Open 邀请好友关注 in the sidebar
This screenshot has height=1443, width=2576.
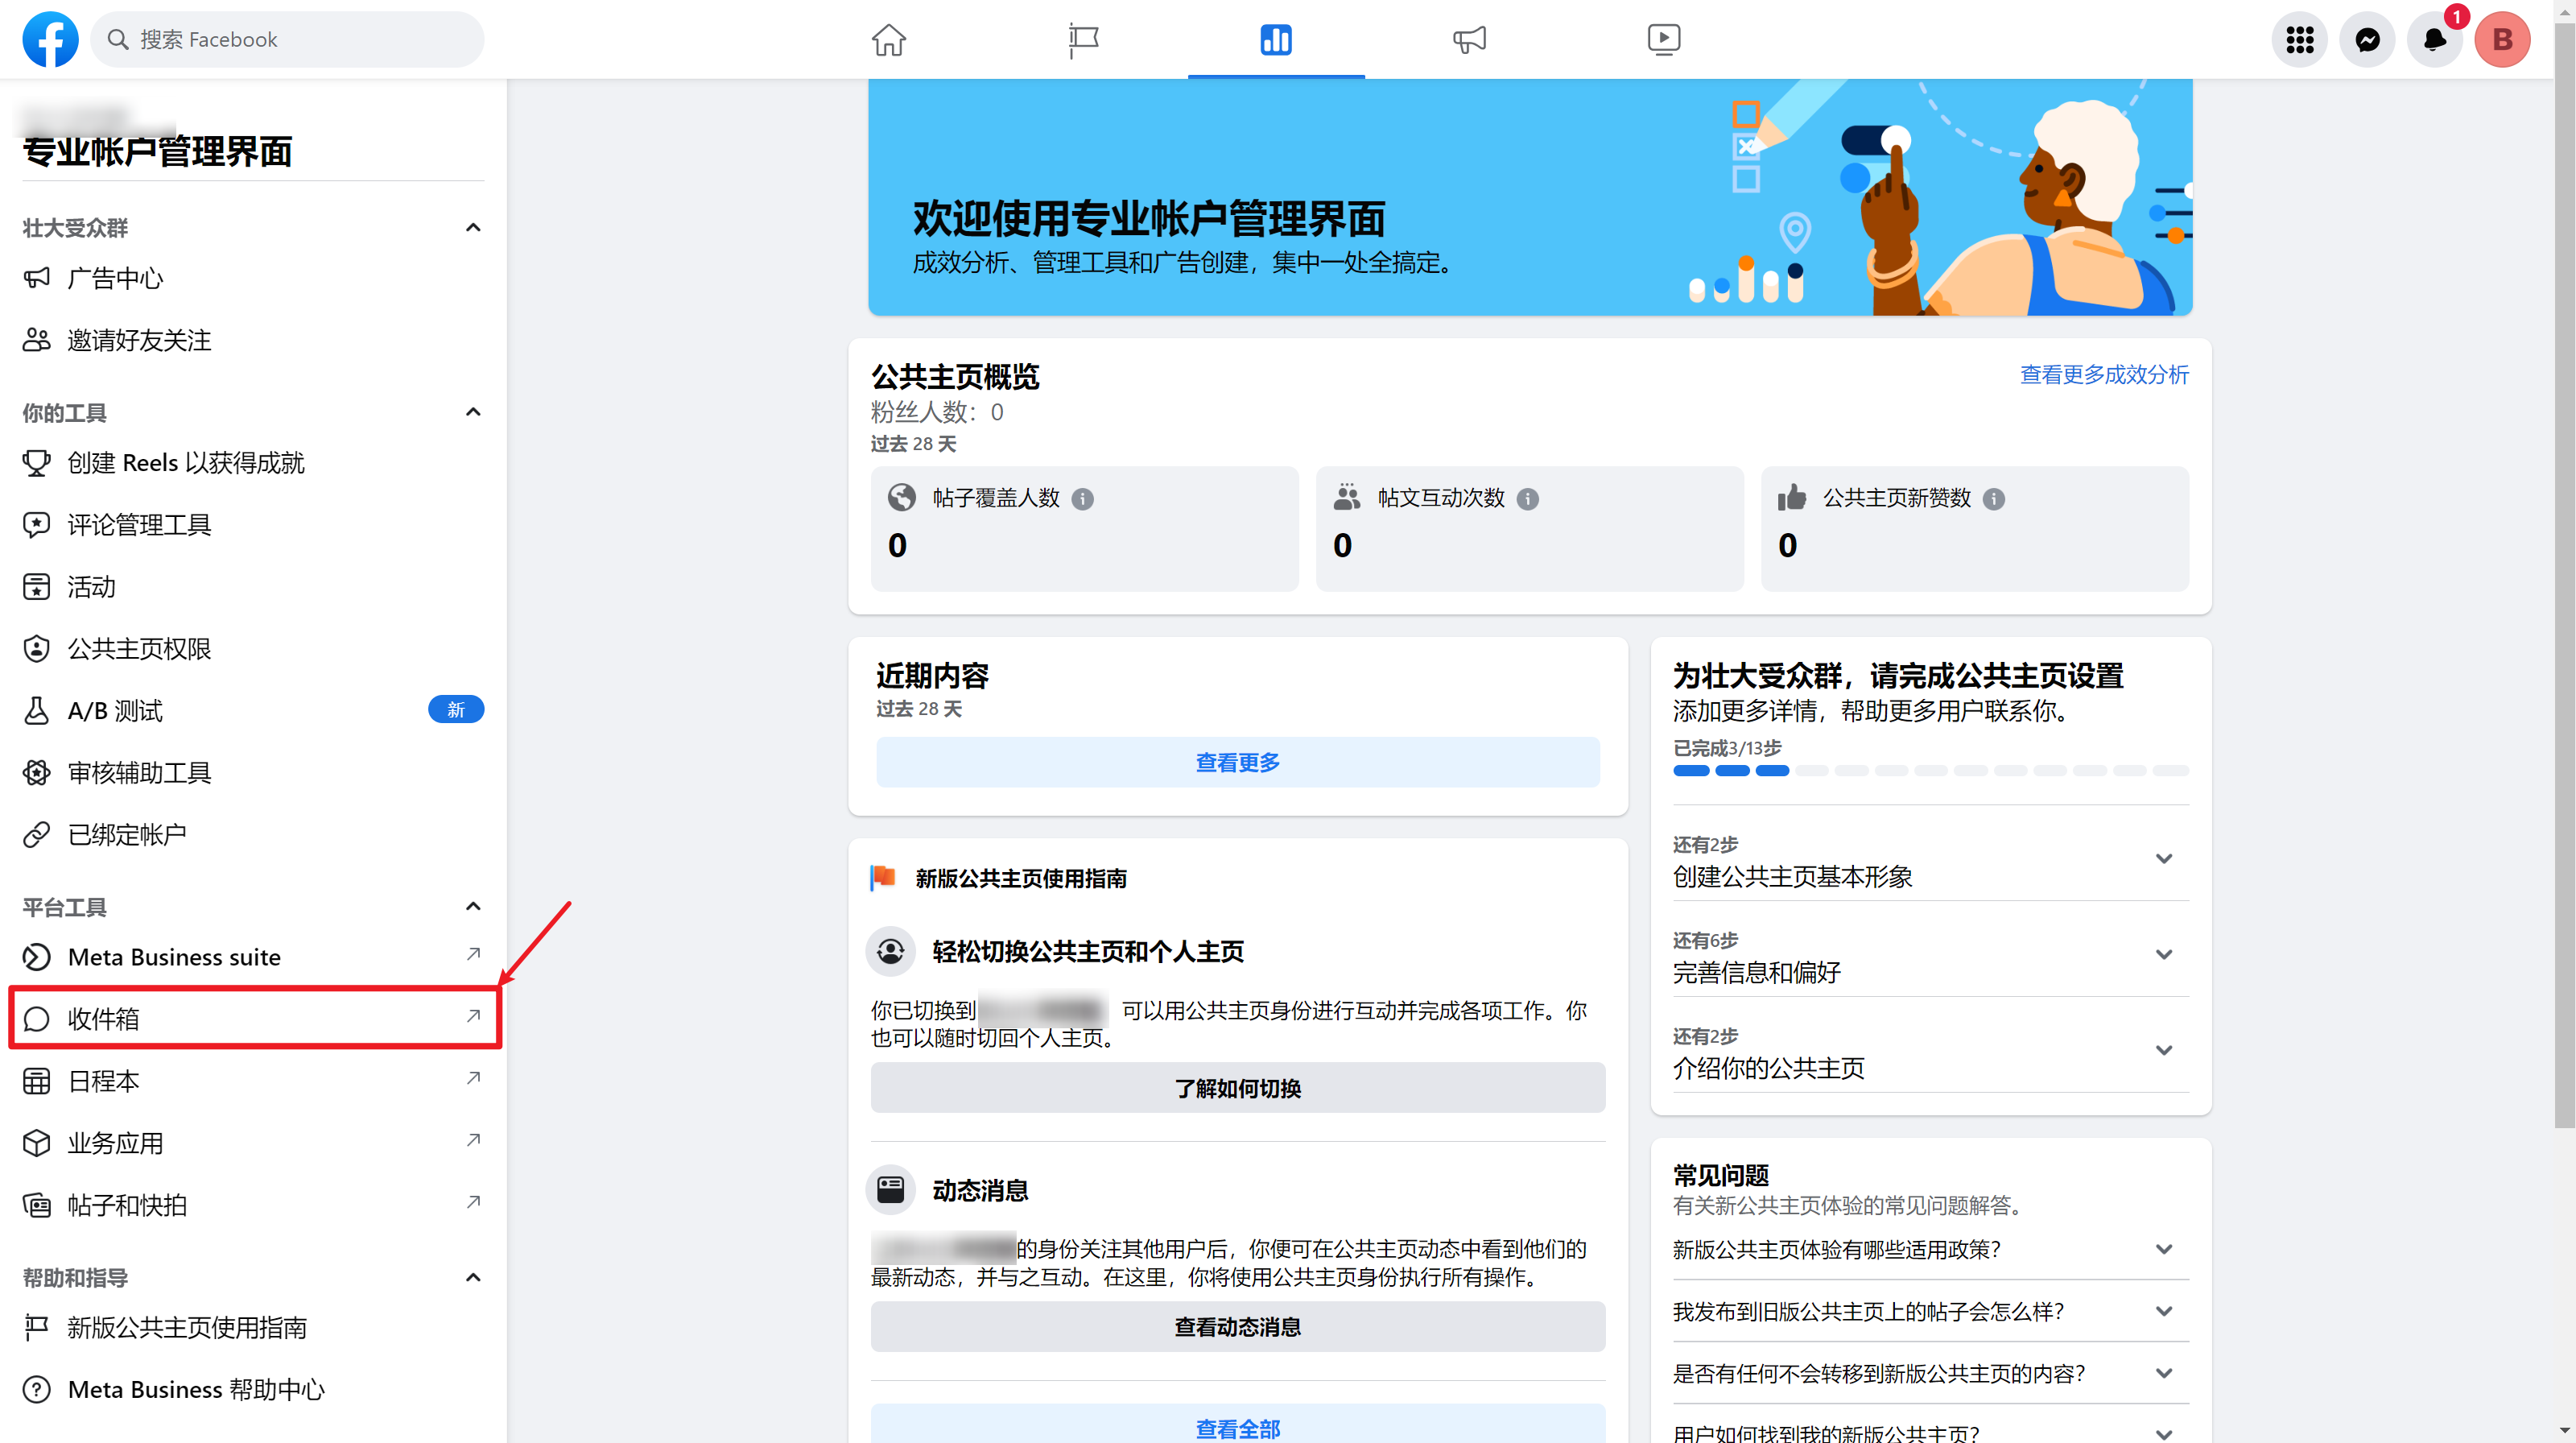(253, 340)
